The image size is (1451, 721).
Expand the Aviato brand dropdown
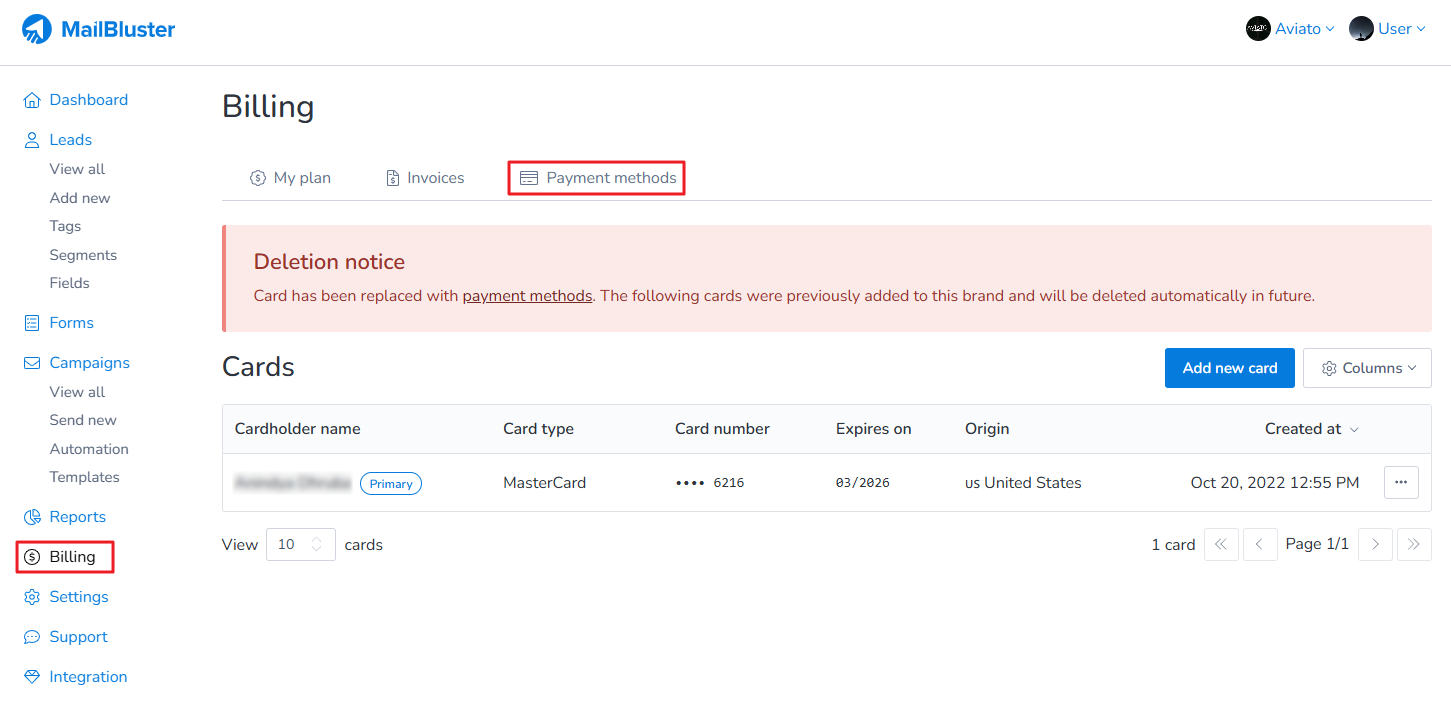coord(1290,29)
